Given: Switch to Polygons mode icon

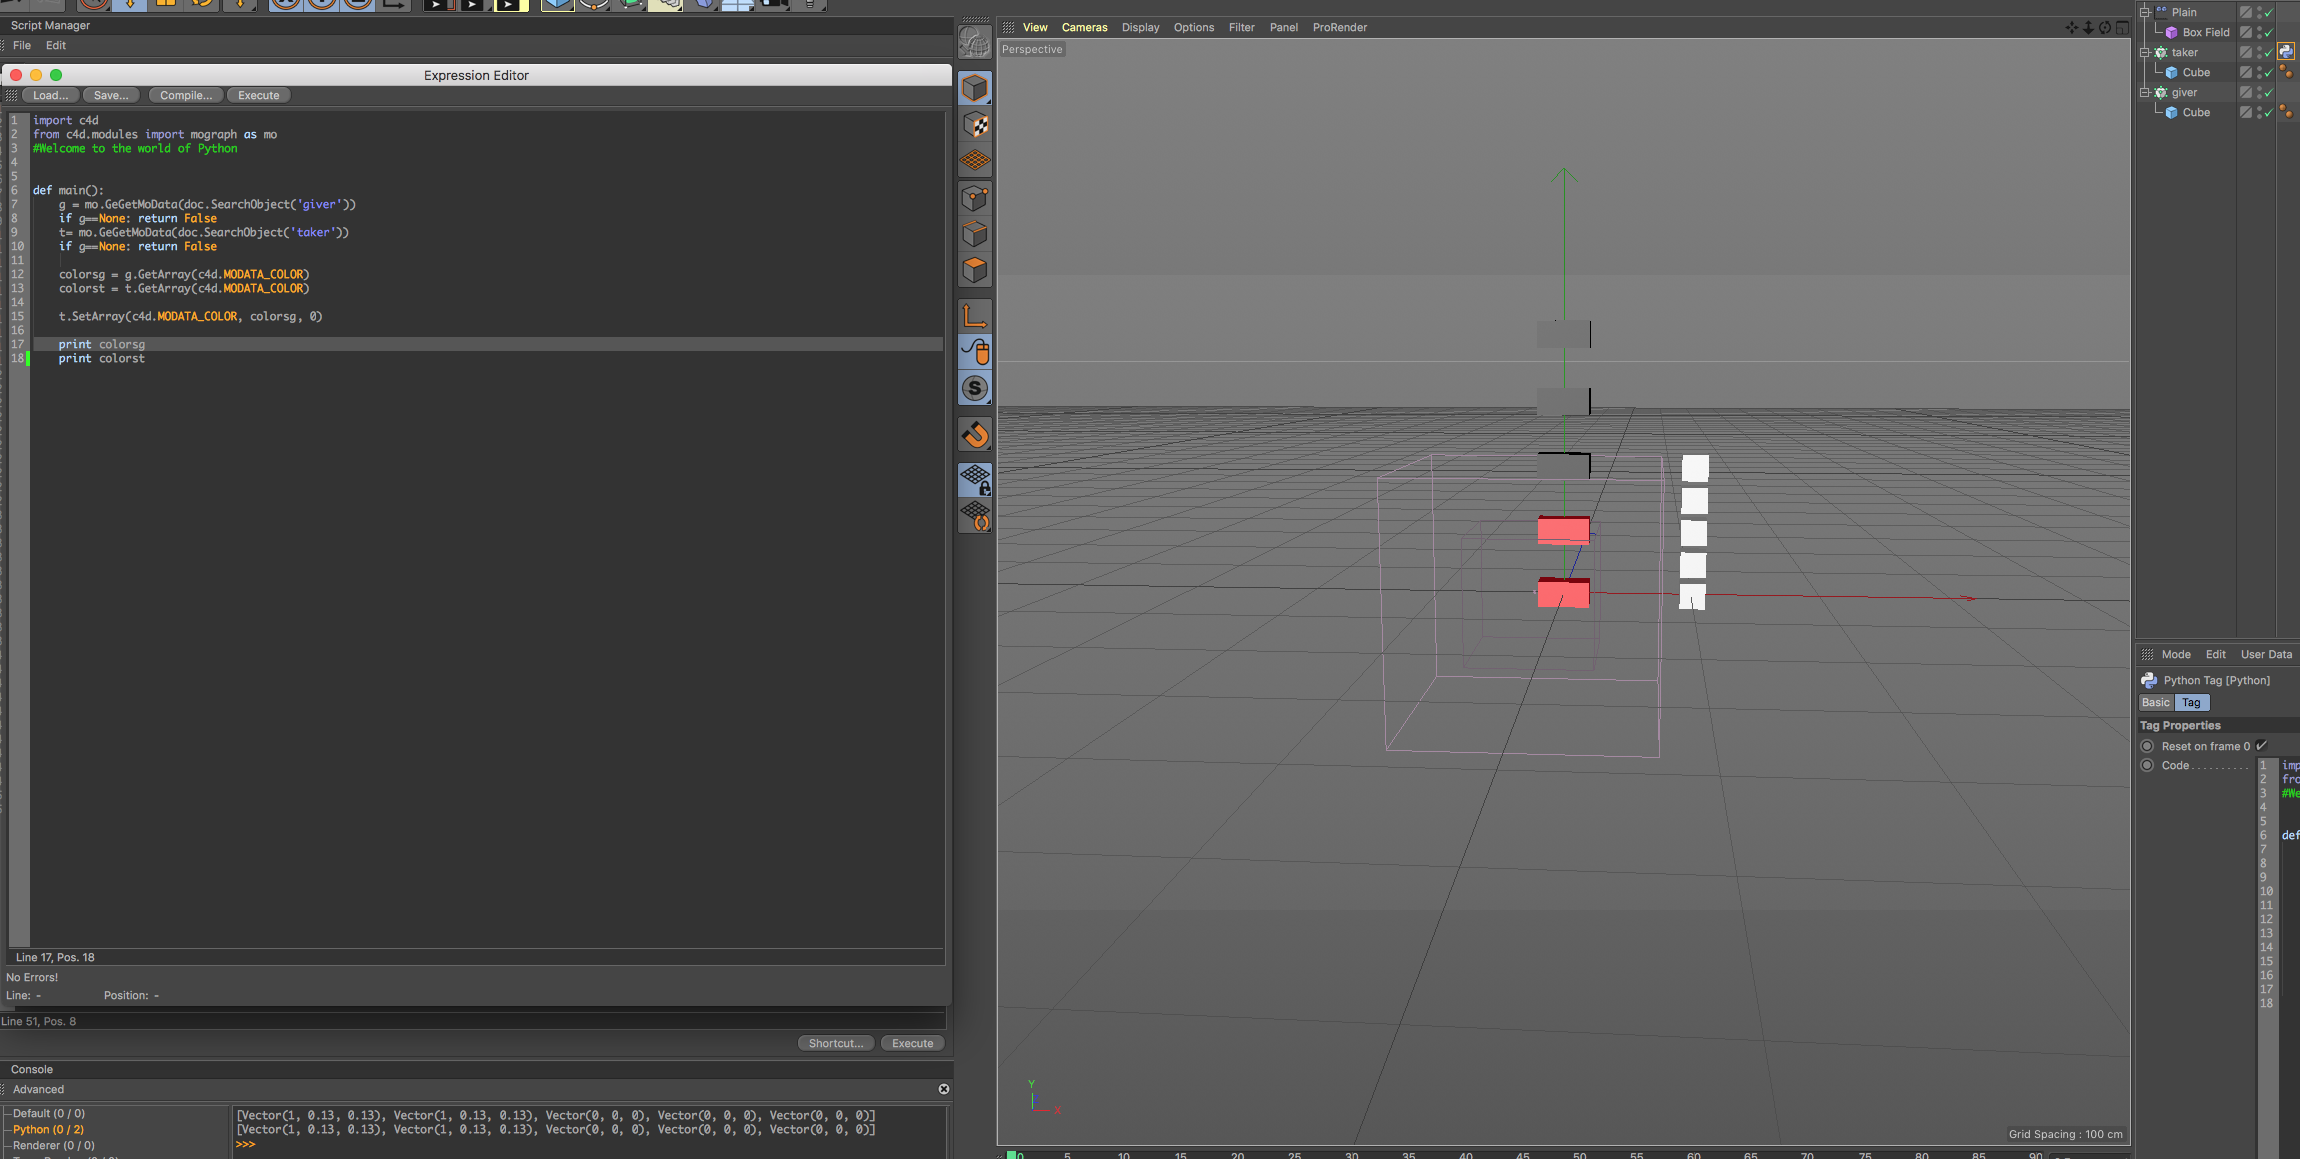Looking at the screenshot, I should tap(975, 270).
